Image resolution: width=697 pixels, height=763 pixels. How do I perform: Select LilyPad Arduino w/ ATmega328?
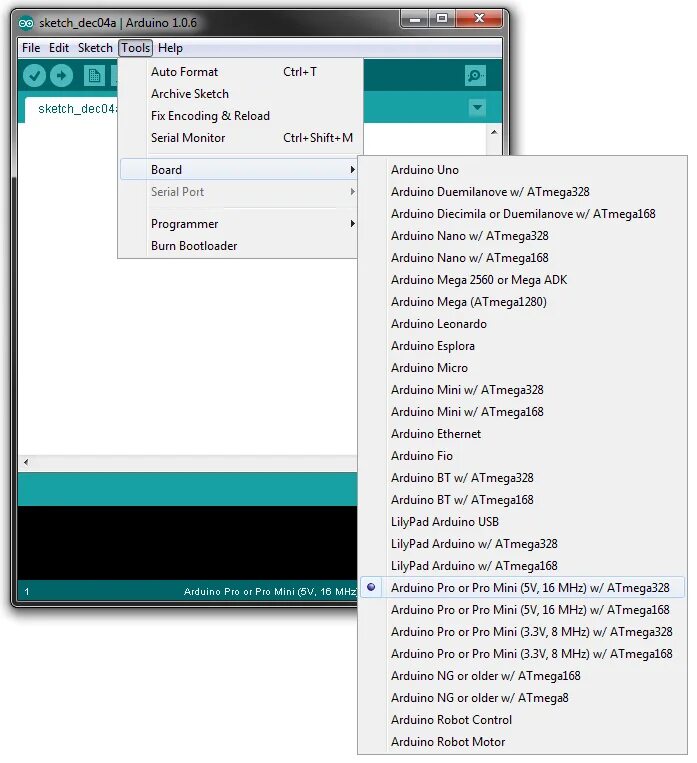pos(522,544)
